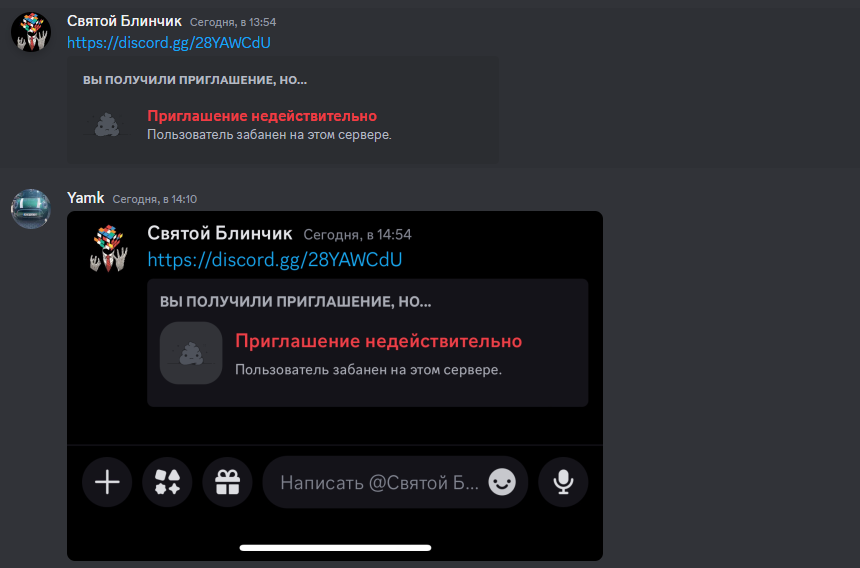
Task: Click the 14:10 timestamp next to Yamk
Action: click(155, 199)
